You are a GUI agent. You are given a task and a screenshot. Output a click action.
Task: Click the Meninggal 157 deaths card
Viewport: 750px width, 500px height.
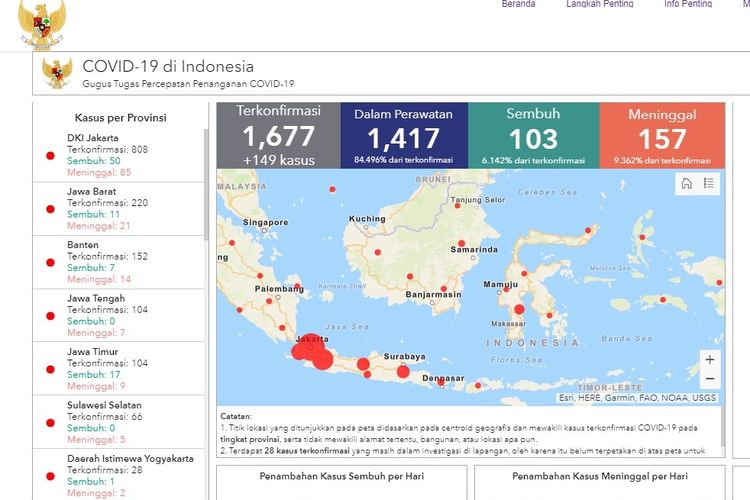(661, 135)
